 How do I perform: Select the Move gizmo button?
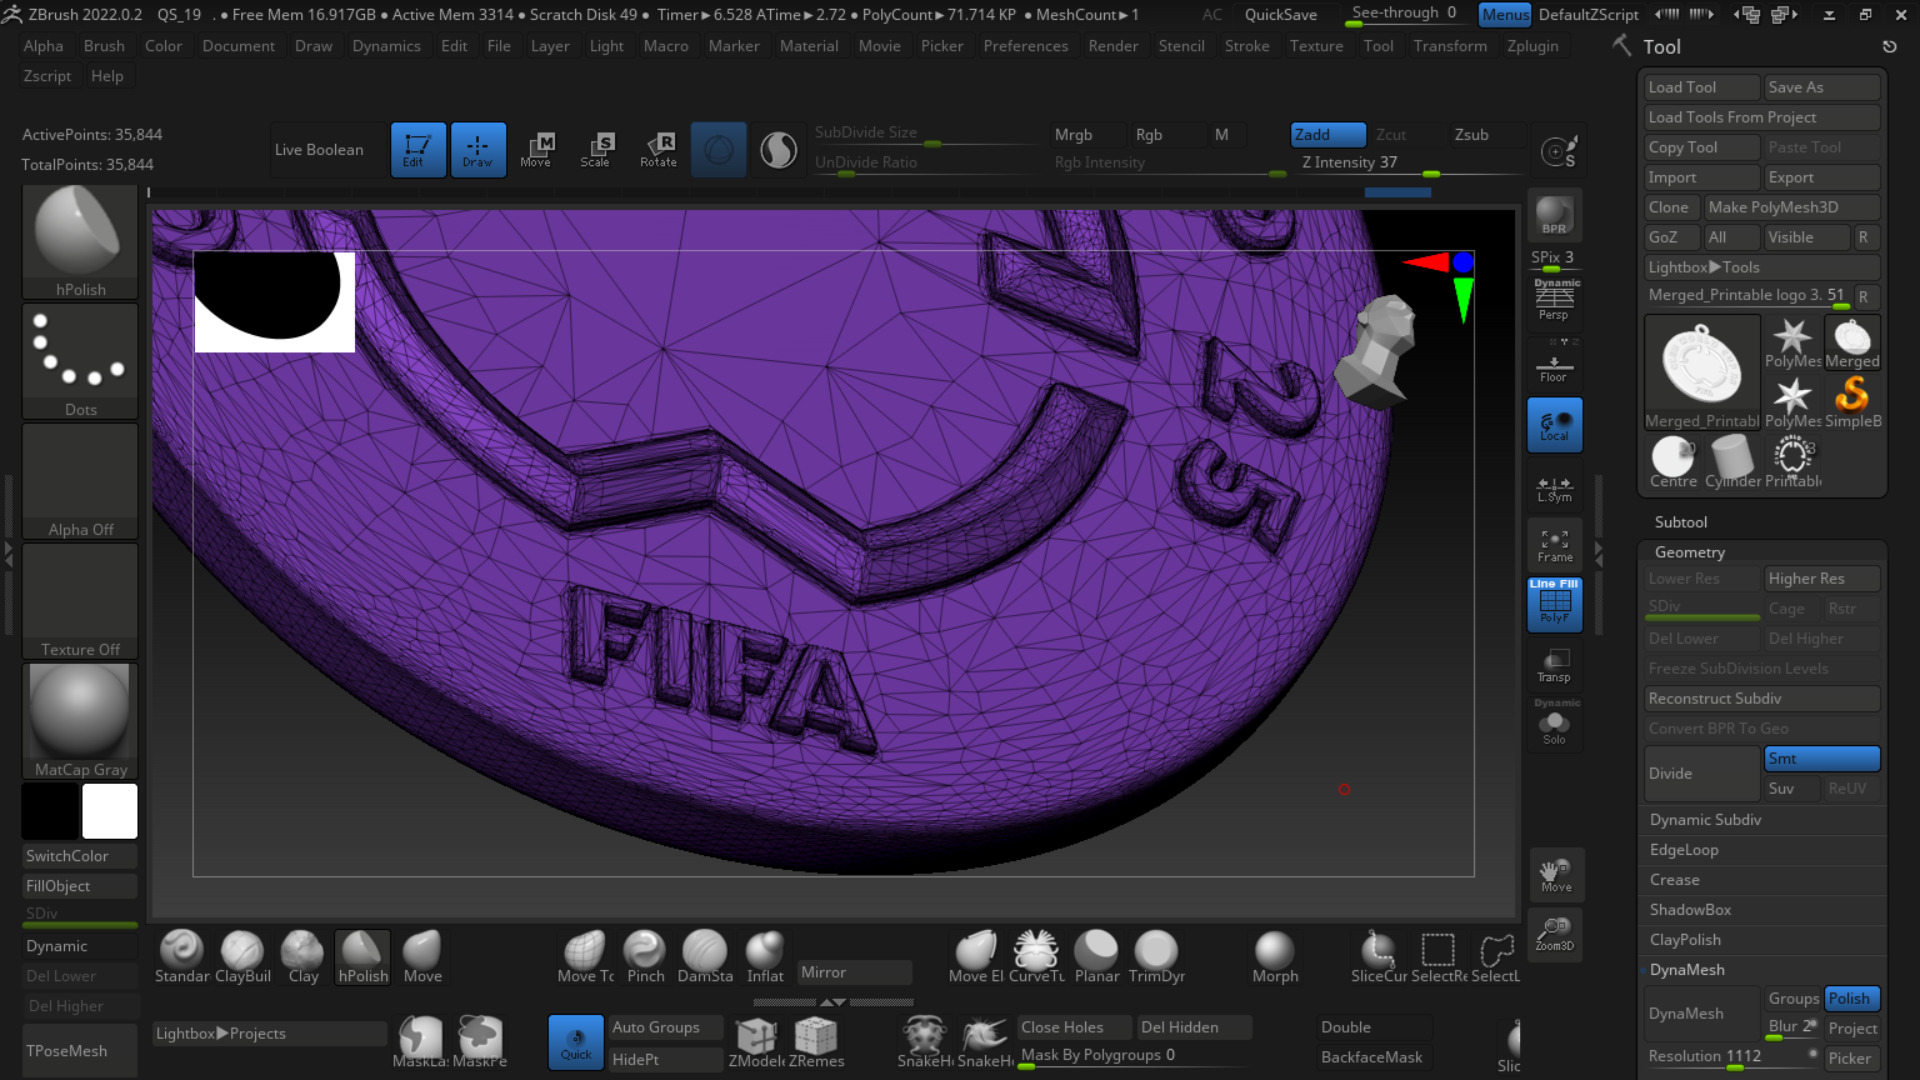(537, 150)
